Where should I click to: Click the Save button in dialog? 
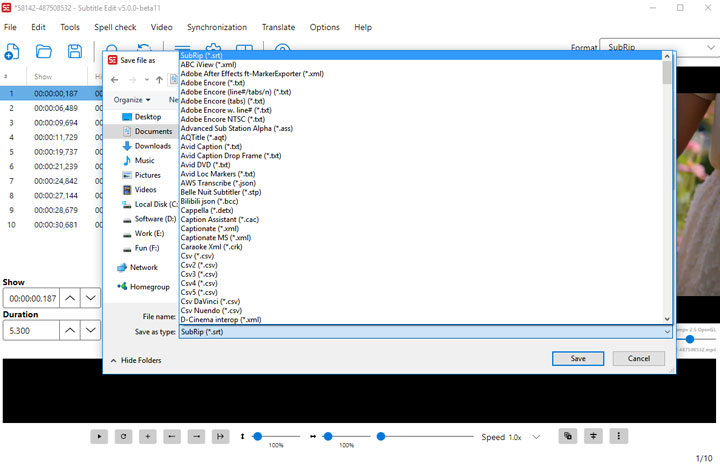pos(578,358)
